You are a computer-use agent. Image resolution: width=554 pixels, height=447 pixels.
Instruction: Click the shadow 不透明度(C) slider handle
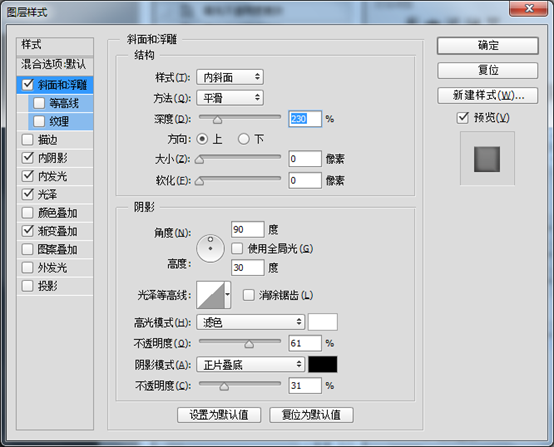click(x=224, y=387)
